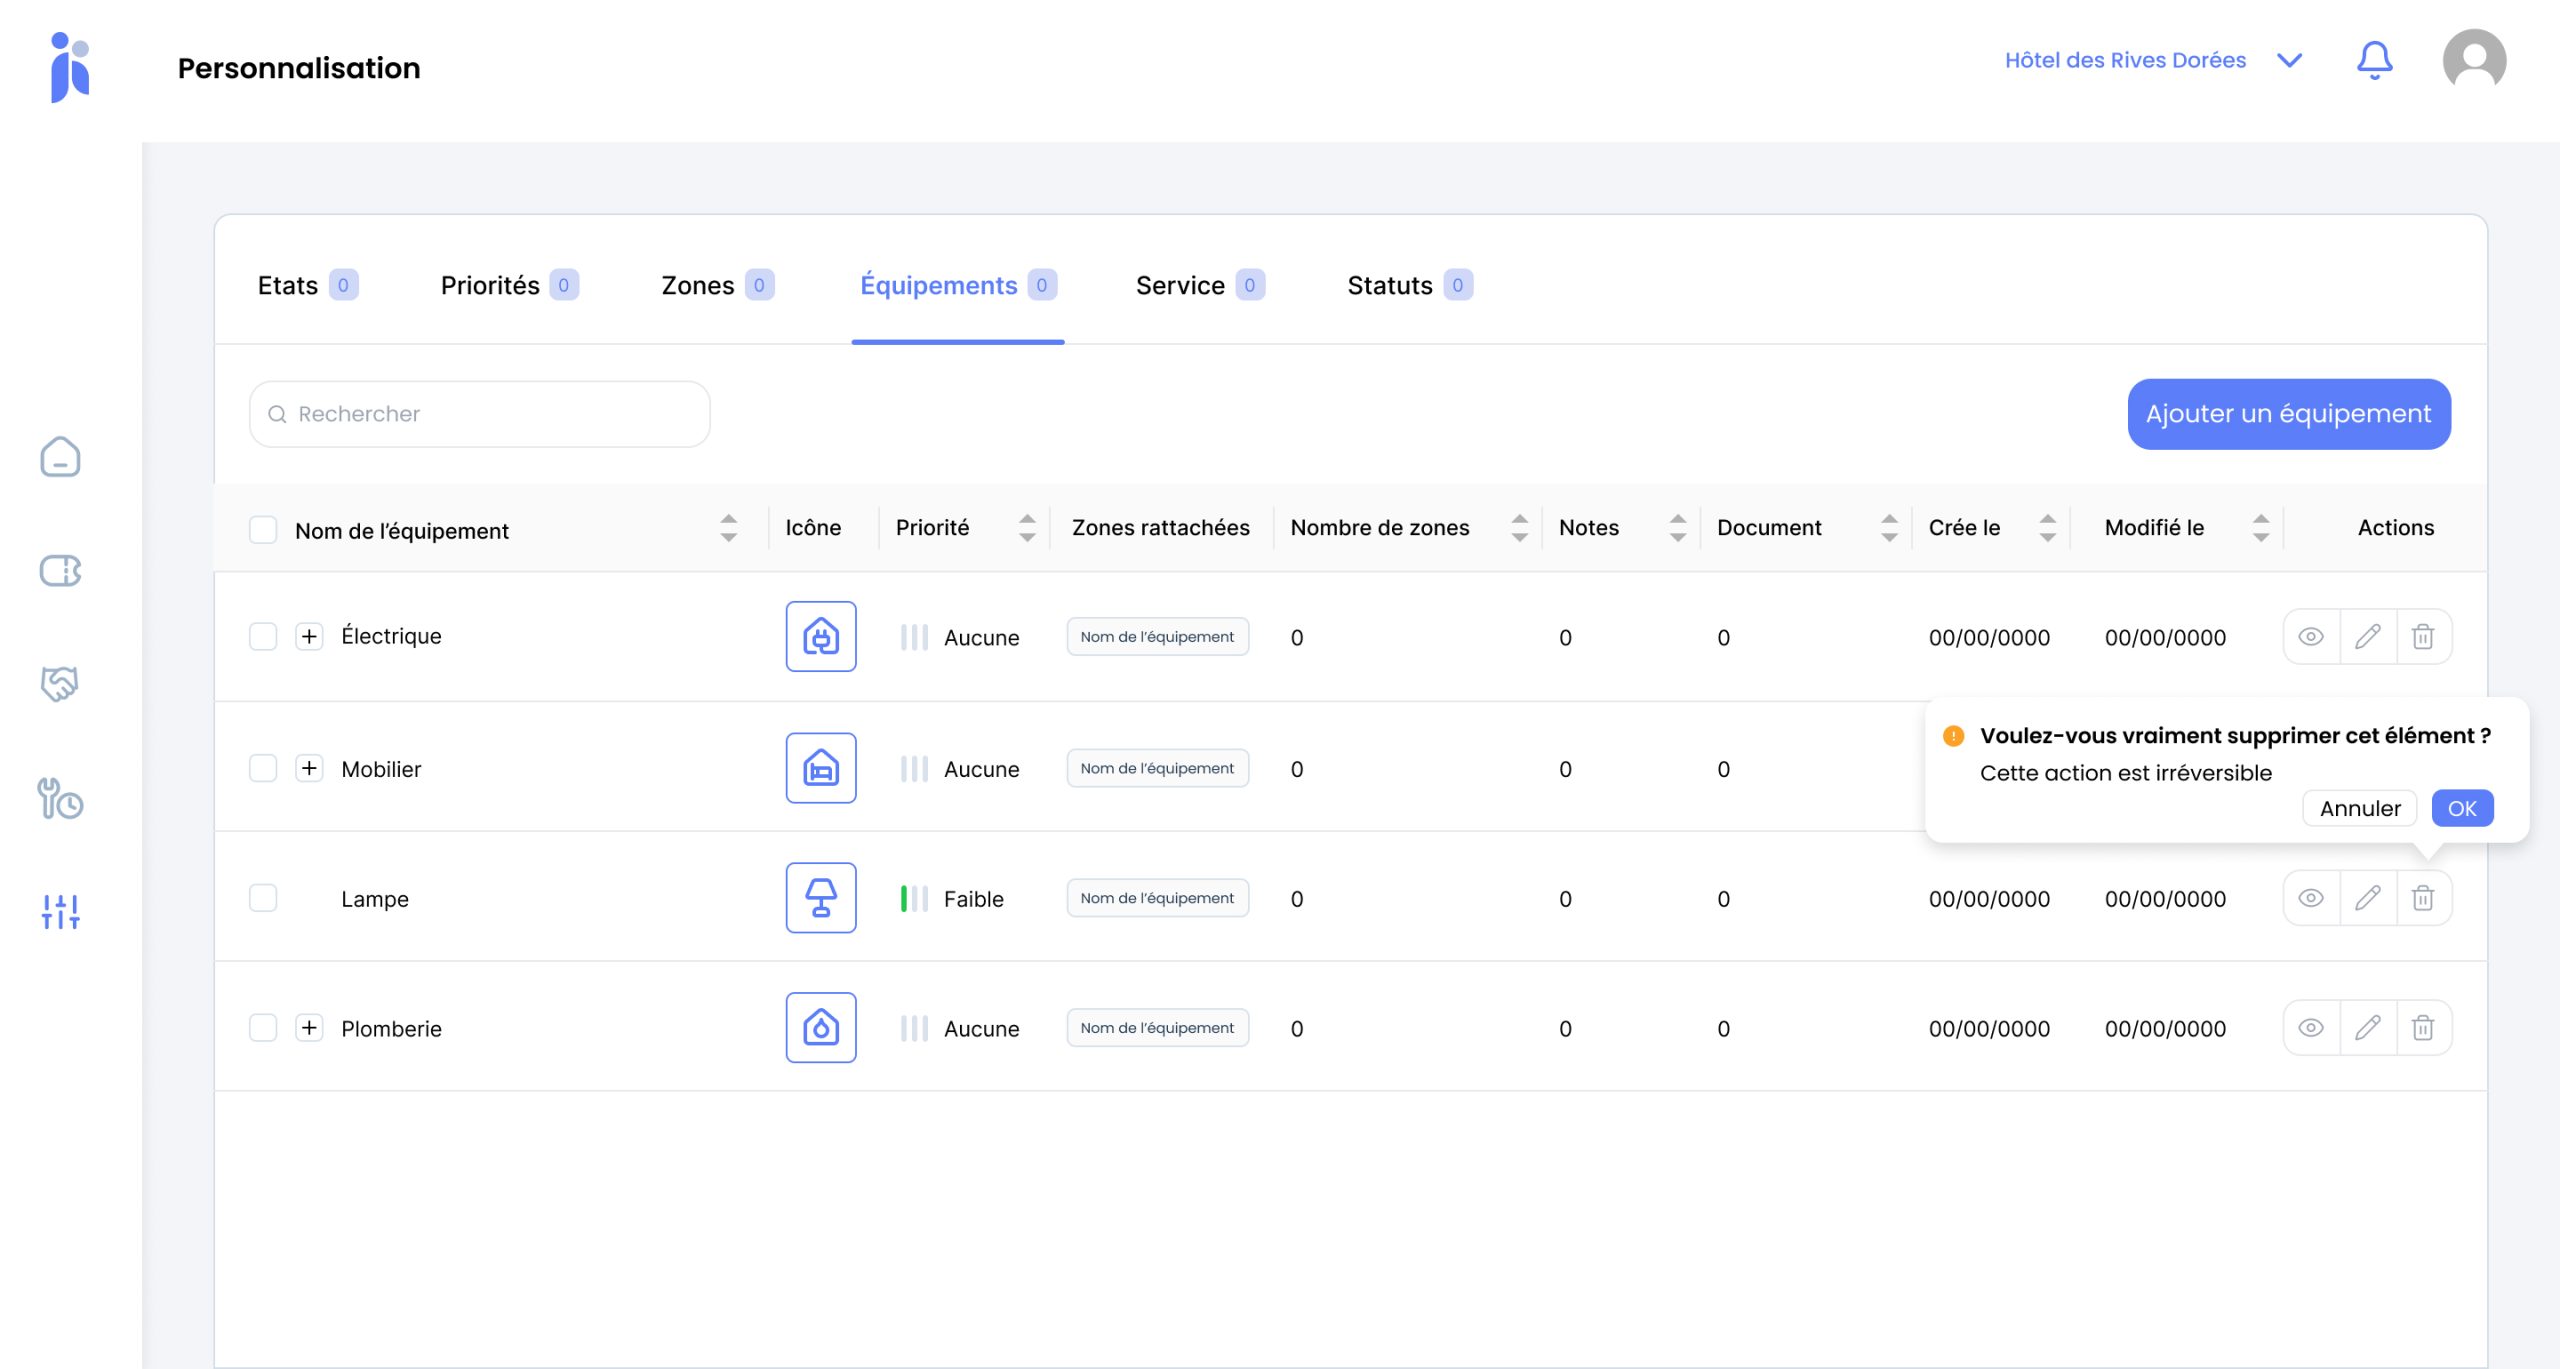Screen dimensions: 2560x1369
Task: View Lampe details with eye icon
Action: 2310,898
